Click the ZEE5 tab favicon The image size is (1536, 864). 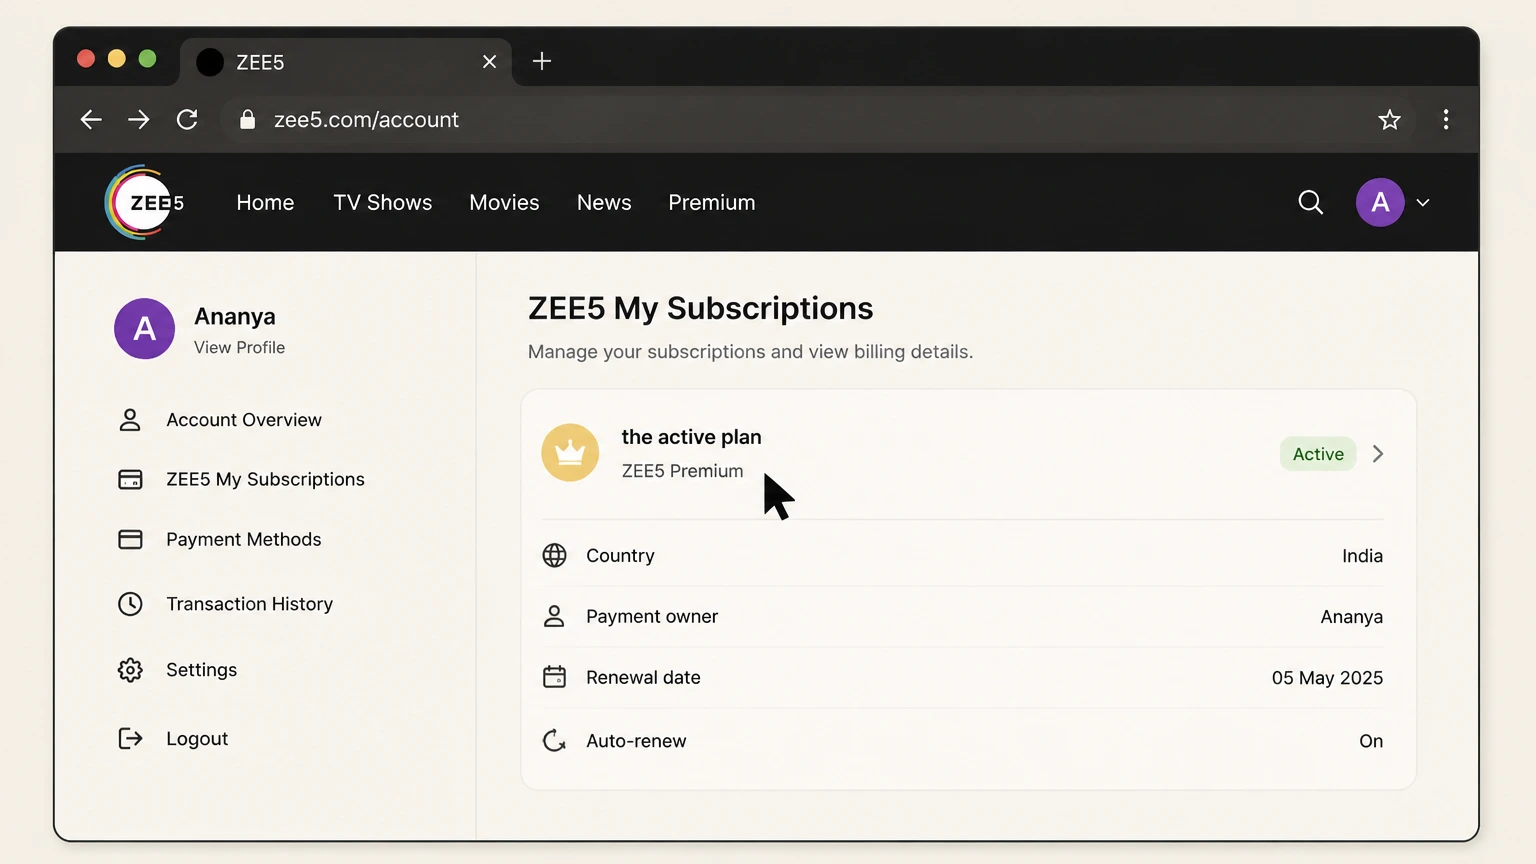point(210,62)
